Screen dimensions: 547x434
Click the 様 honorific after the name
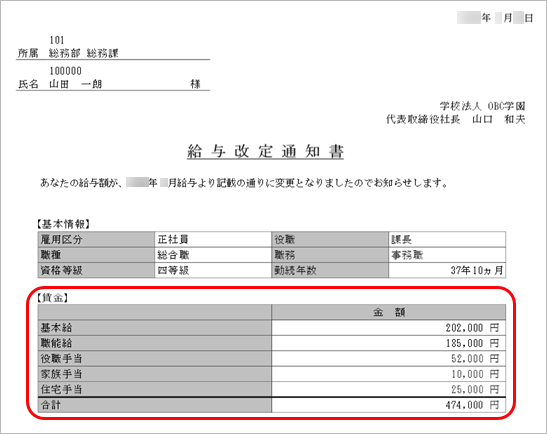(x=195, y=84)
